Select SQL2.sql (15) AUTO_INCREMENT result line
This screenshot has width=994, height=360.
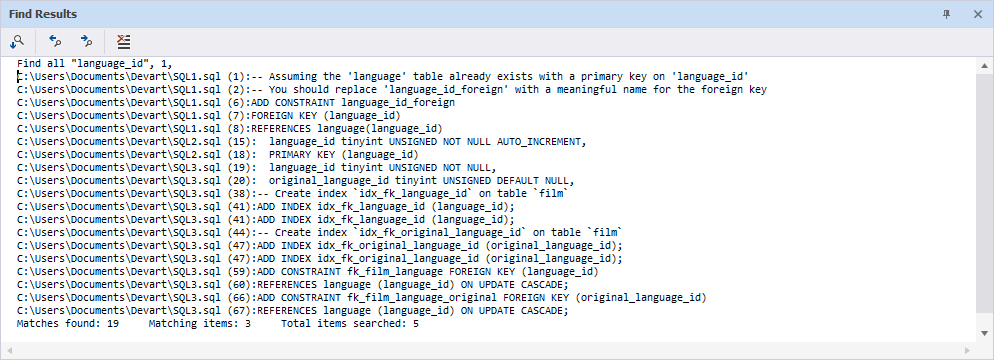coord(302,141)
